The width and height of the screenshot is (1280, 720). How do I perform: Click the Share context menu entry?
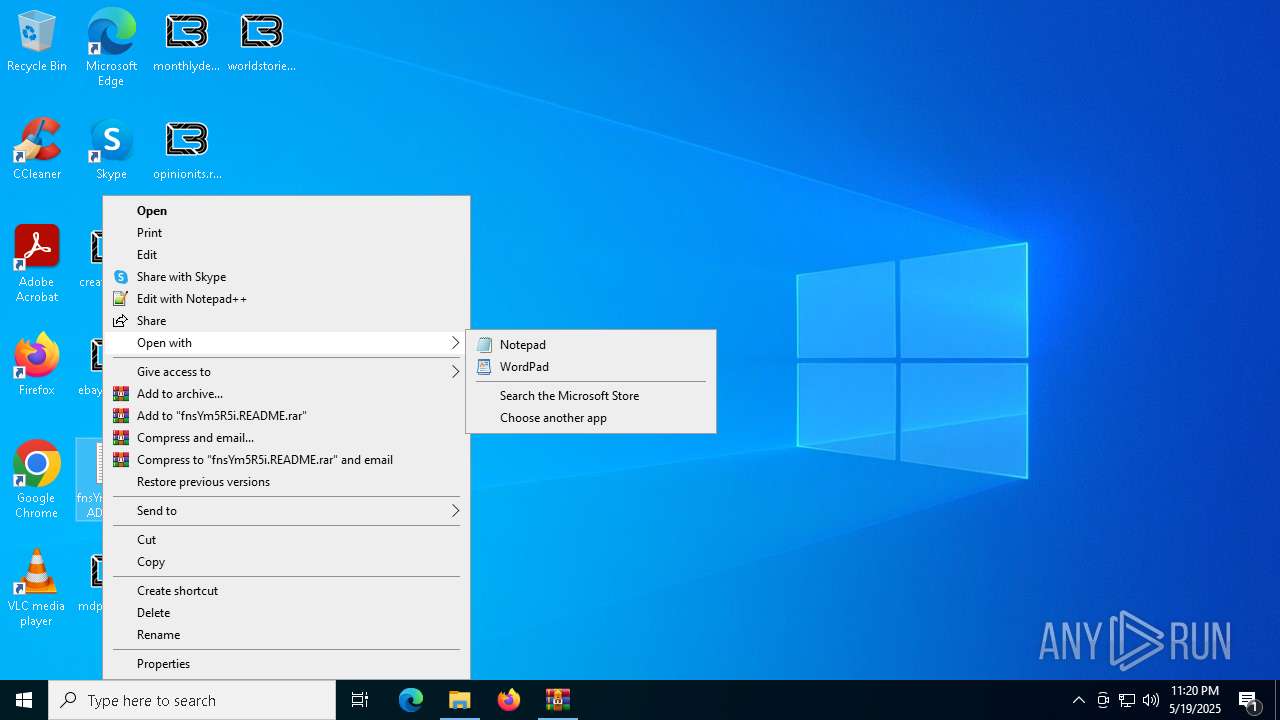[286, 321]
